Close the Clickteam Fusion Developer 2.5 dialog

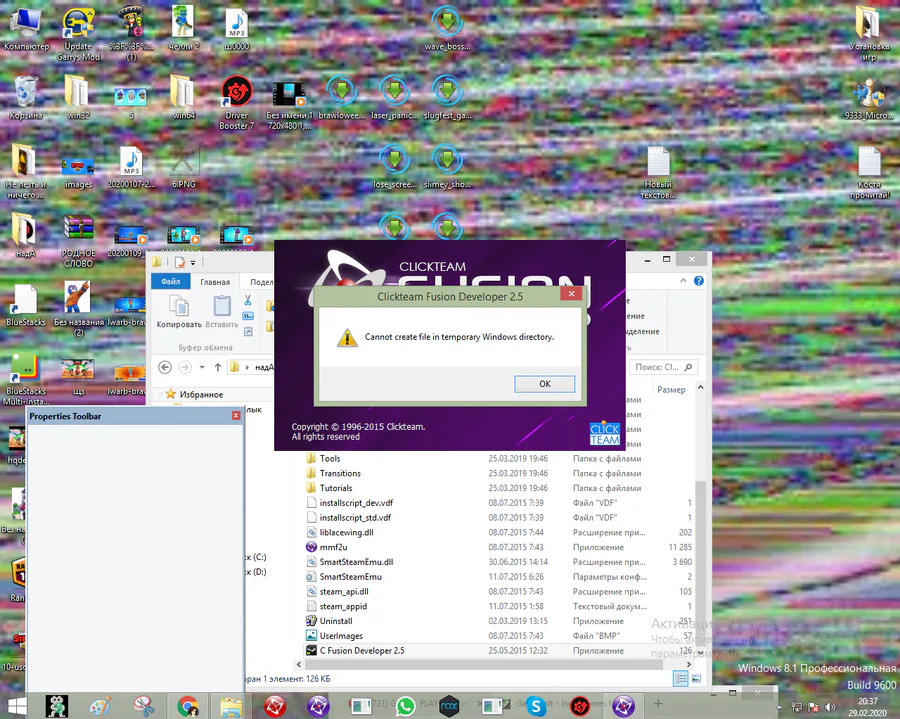(x=571, y=294)
